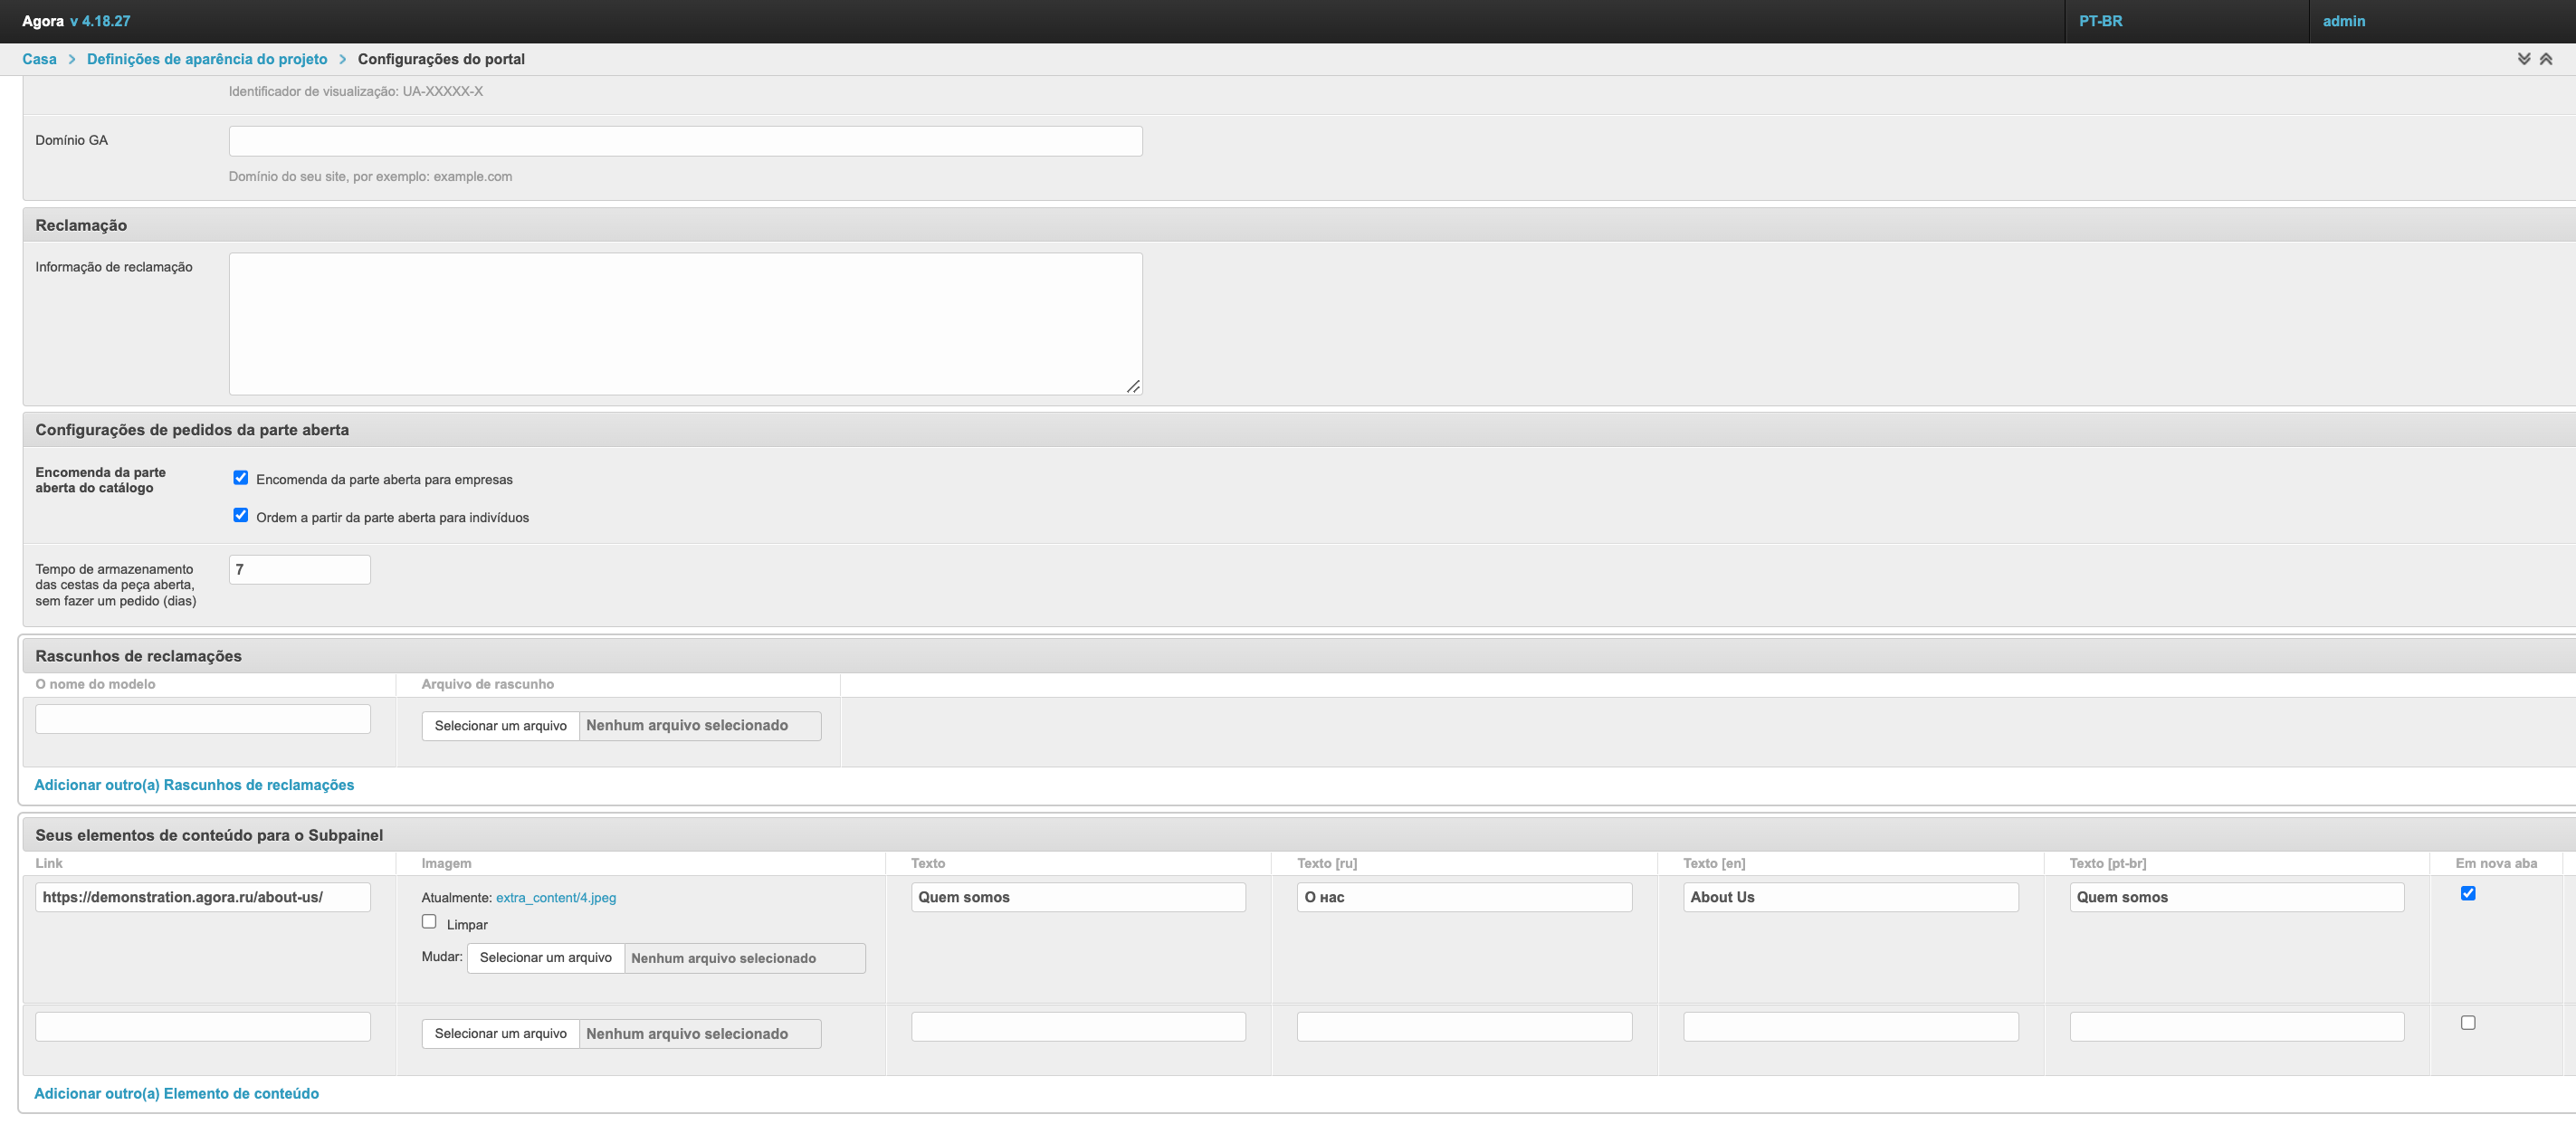Click the storage time days field showing 7

[x=299, y=570]
